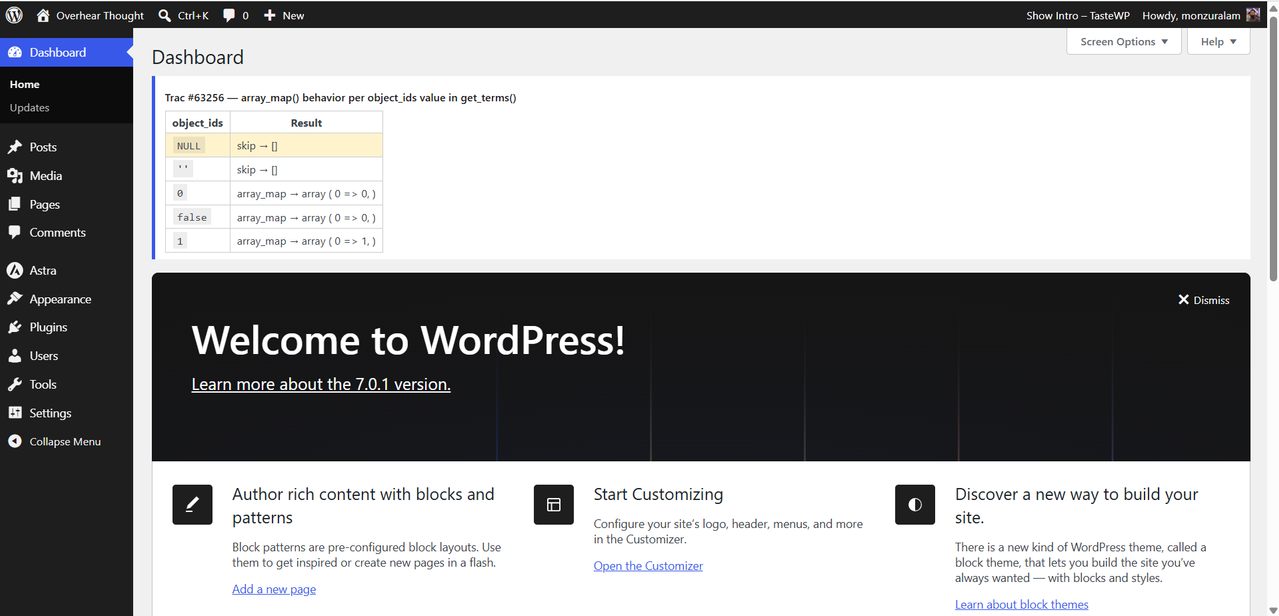Click the NULL object_ids cell
The width and height of the screenshot is (1279, 616).
(x=198, y=146)
